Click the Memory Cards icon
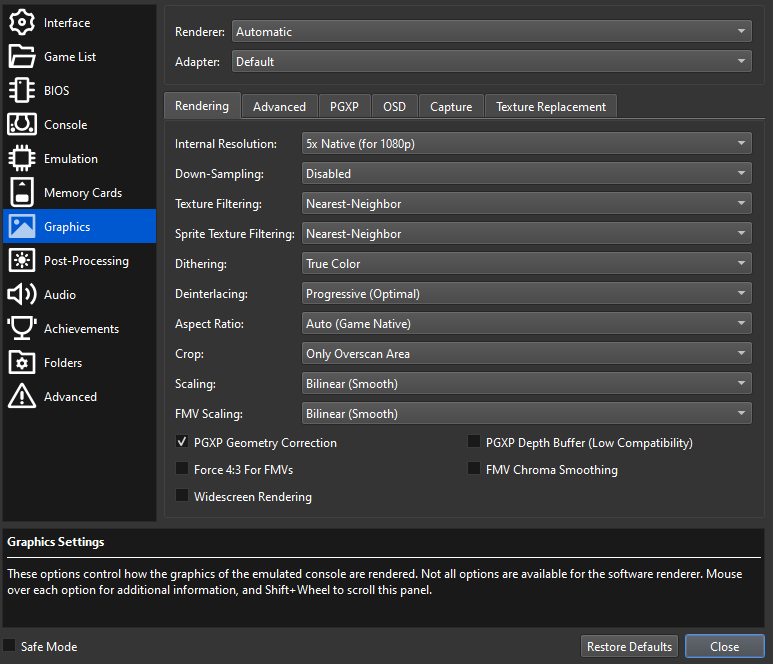This screenshot has width=773, height=664. point(22,193)
